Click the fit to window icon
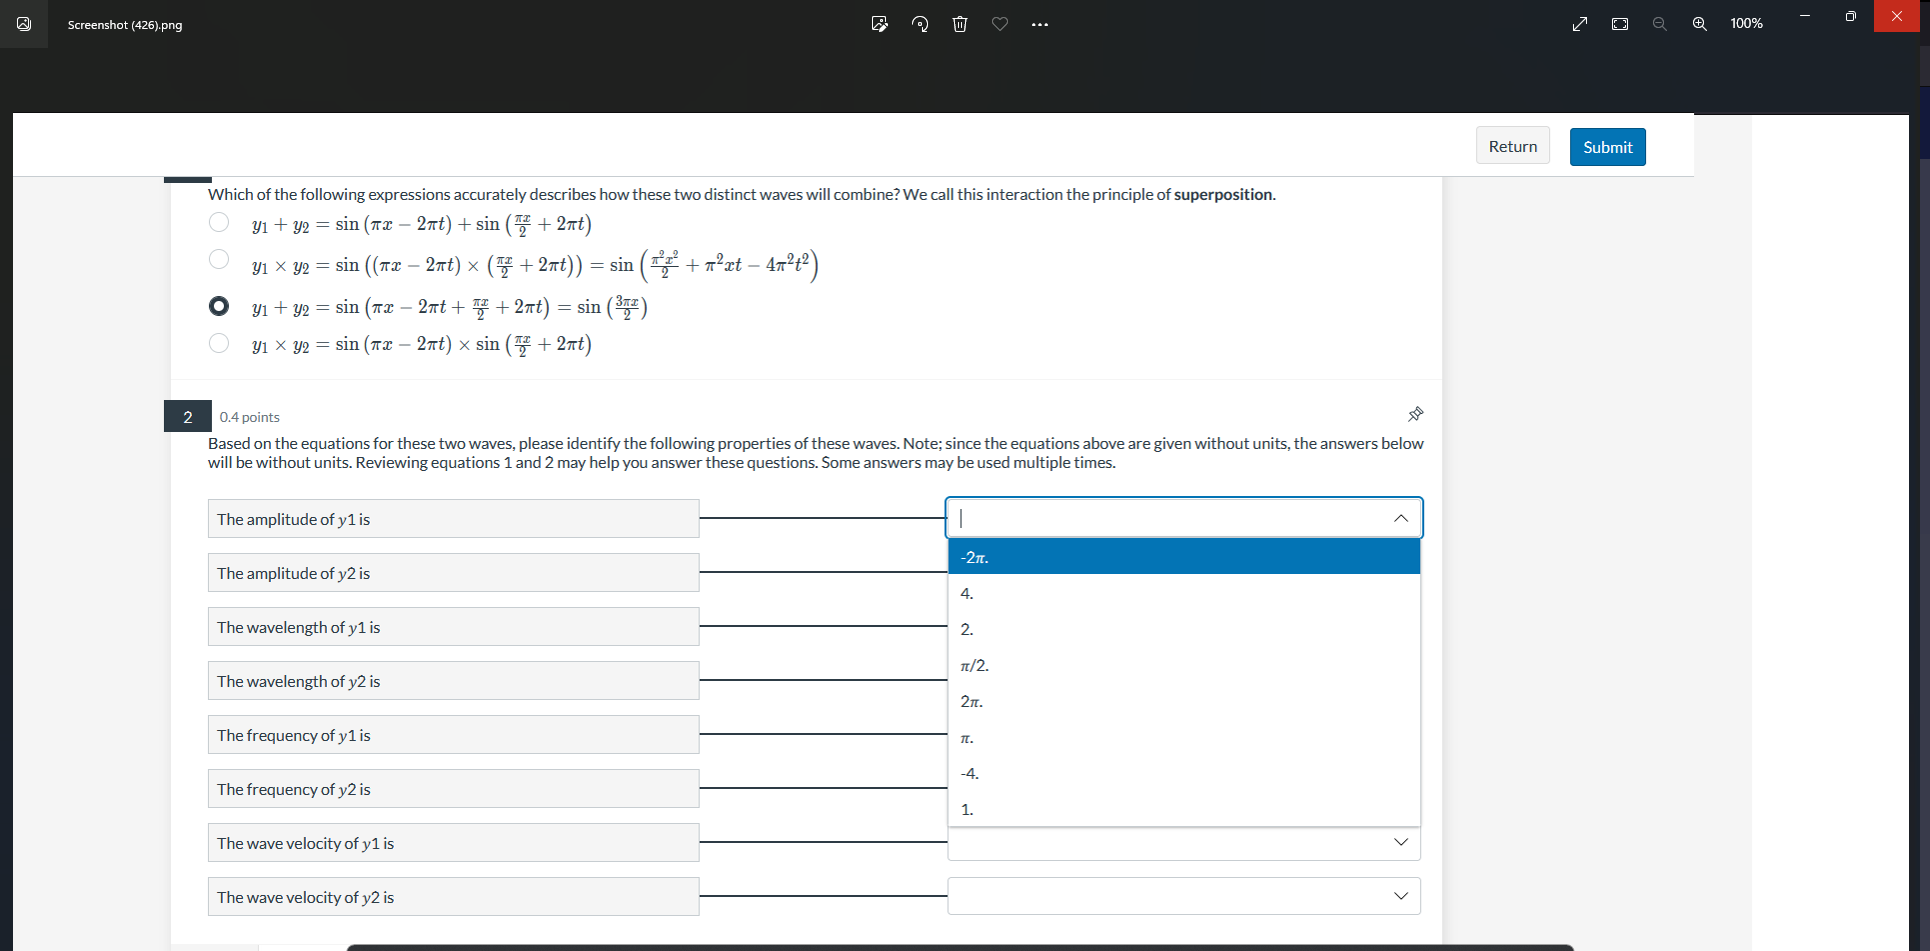Viewport: 1930px width, 951px height. click(x=1620, y=24)
